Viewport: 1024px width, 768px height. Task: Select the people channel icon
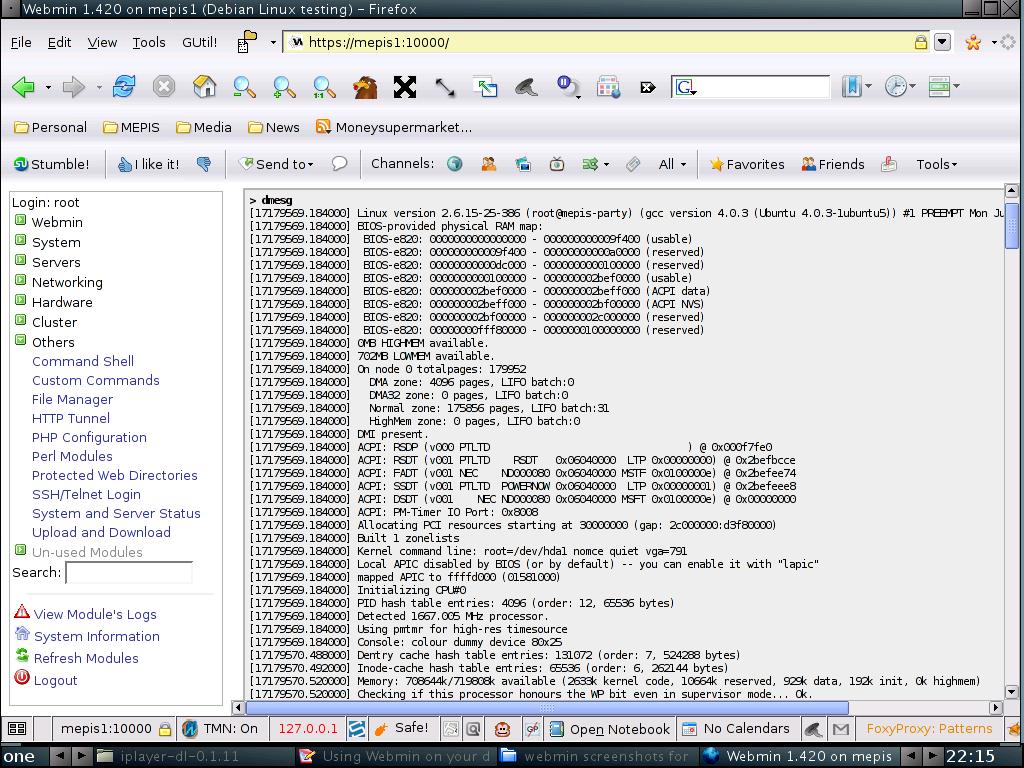[488, 164]
